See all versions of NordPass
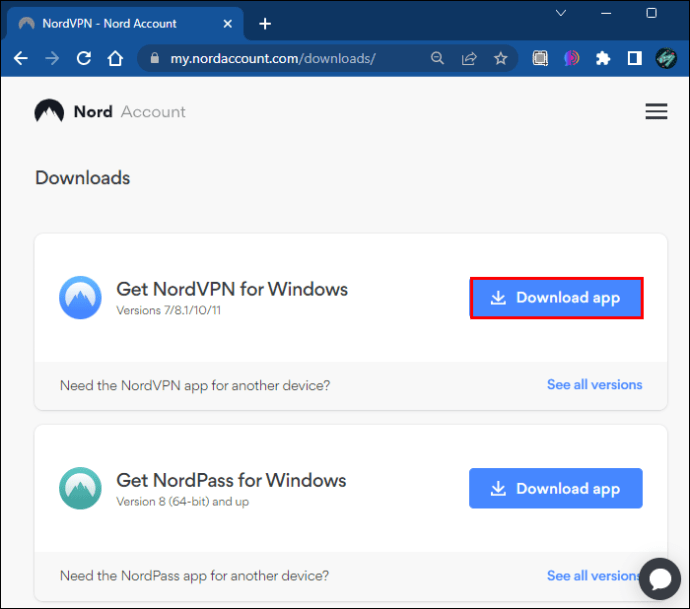 point(594,576)
